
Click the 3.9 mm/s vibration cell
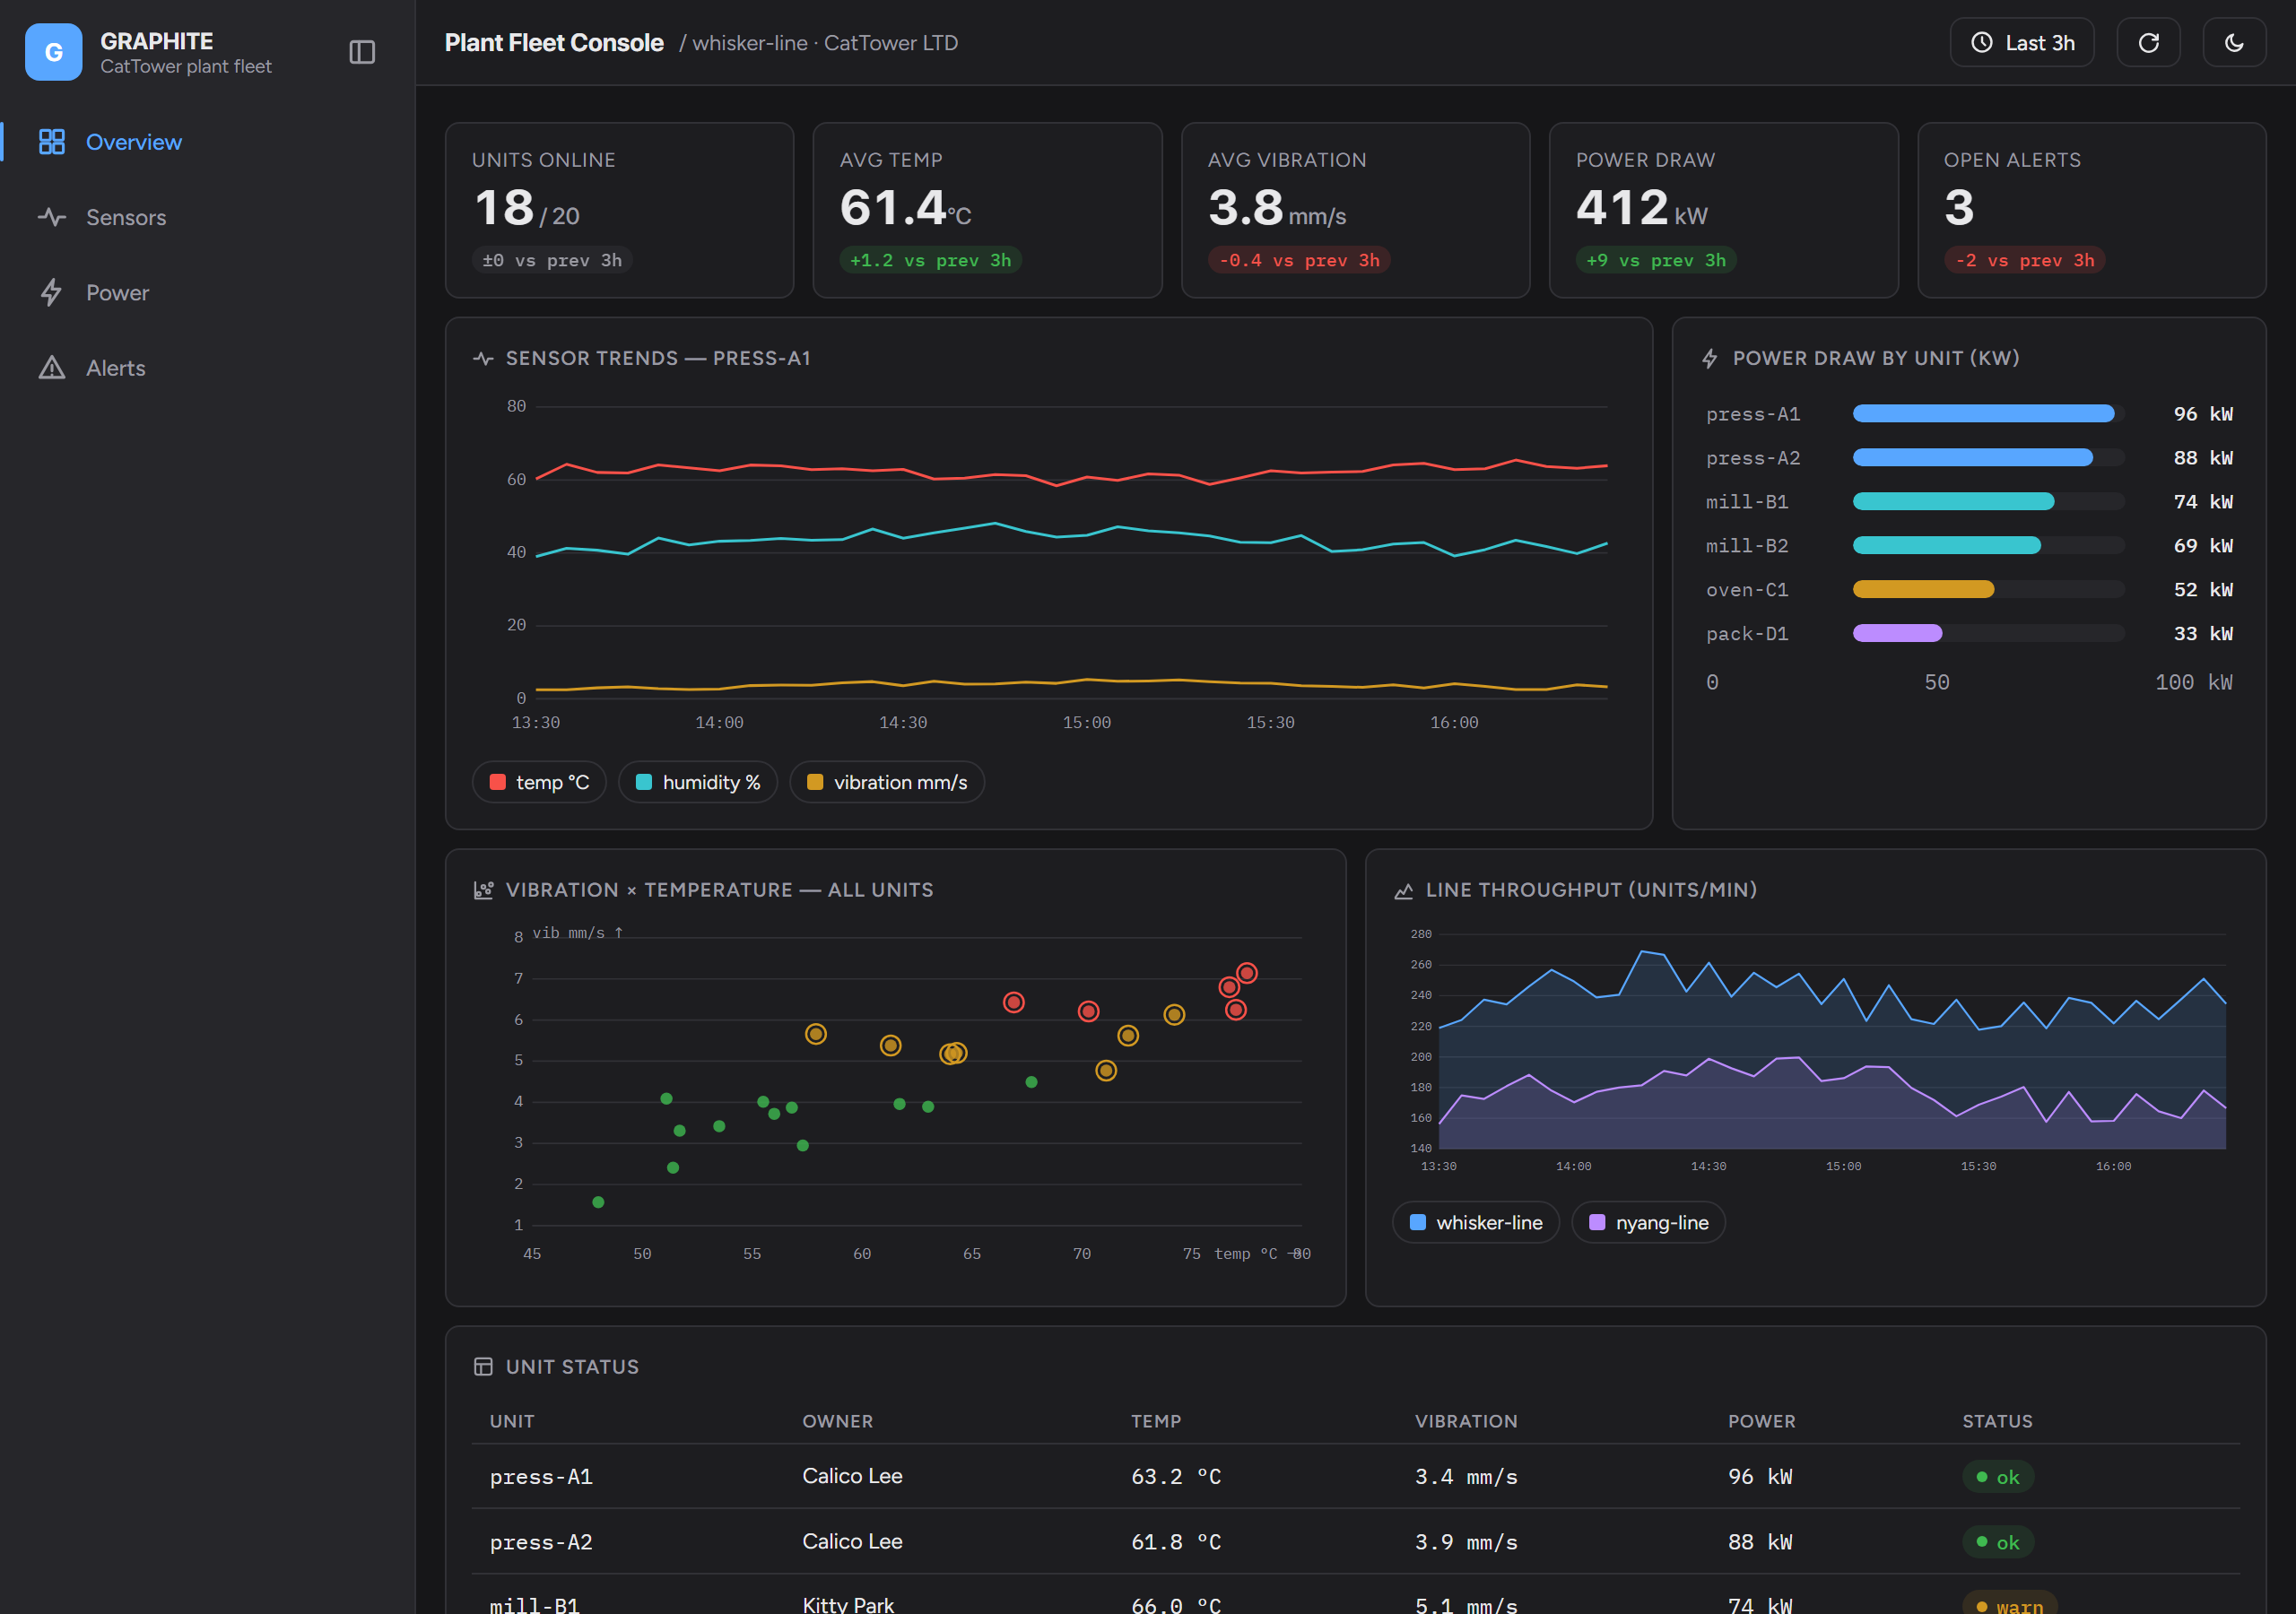1466,1542
